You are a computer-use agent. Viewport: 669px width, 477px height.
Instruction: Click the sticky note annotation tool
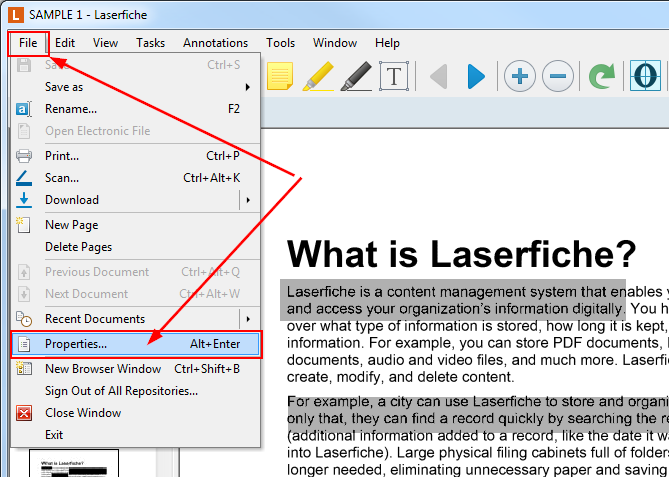pyautogui.click(x=280, y=76)
